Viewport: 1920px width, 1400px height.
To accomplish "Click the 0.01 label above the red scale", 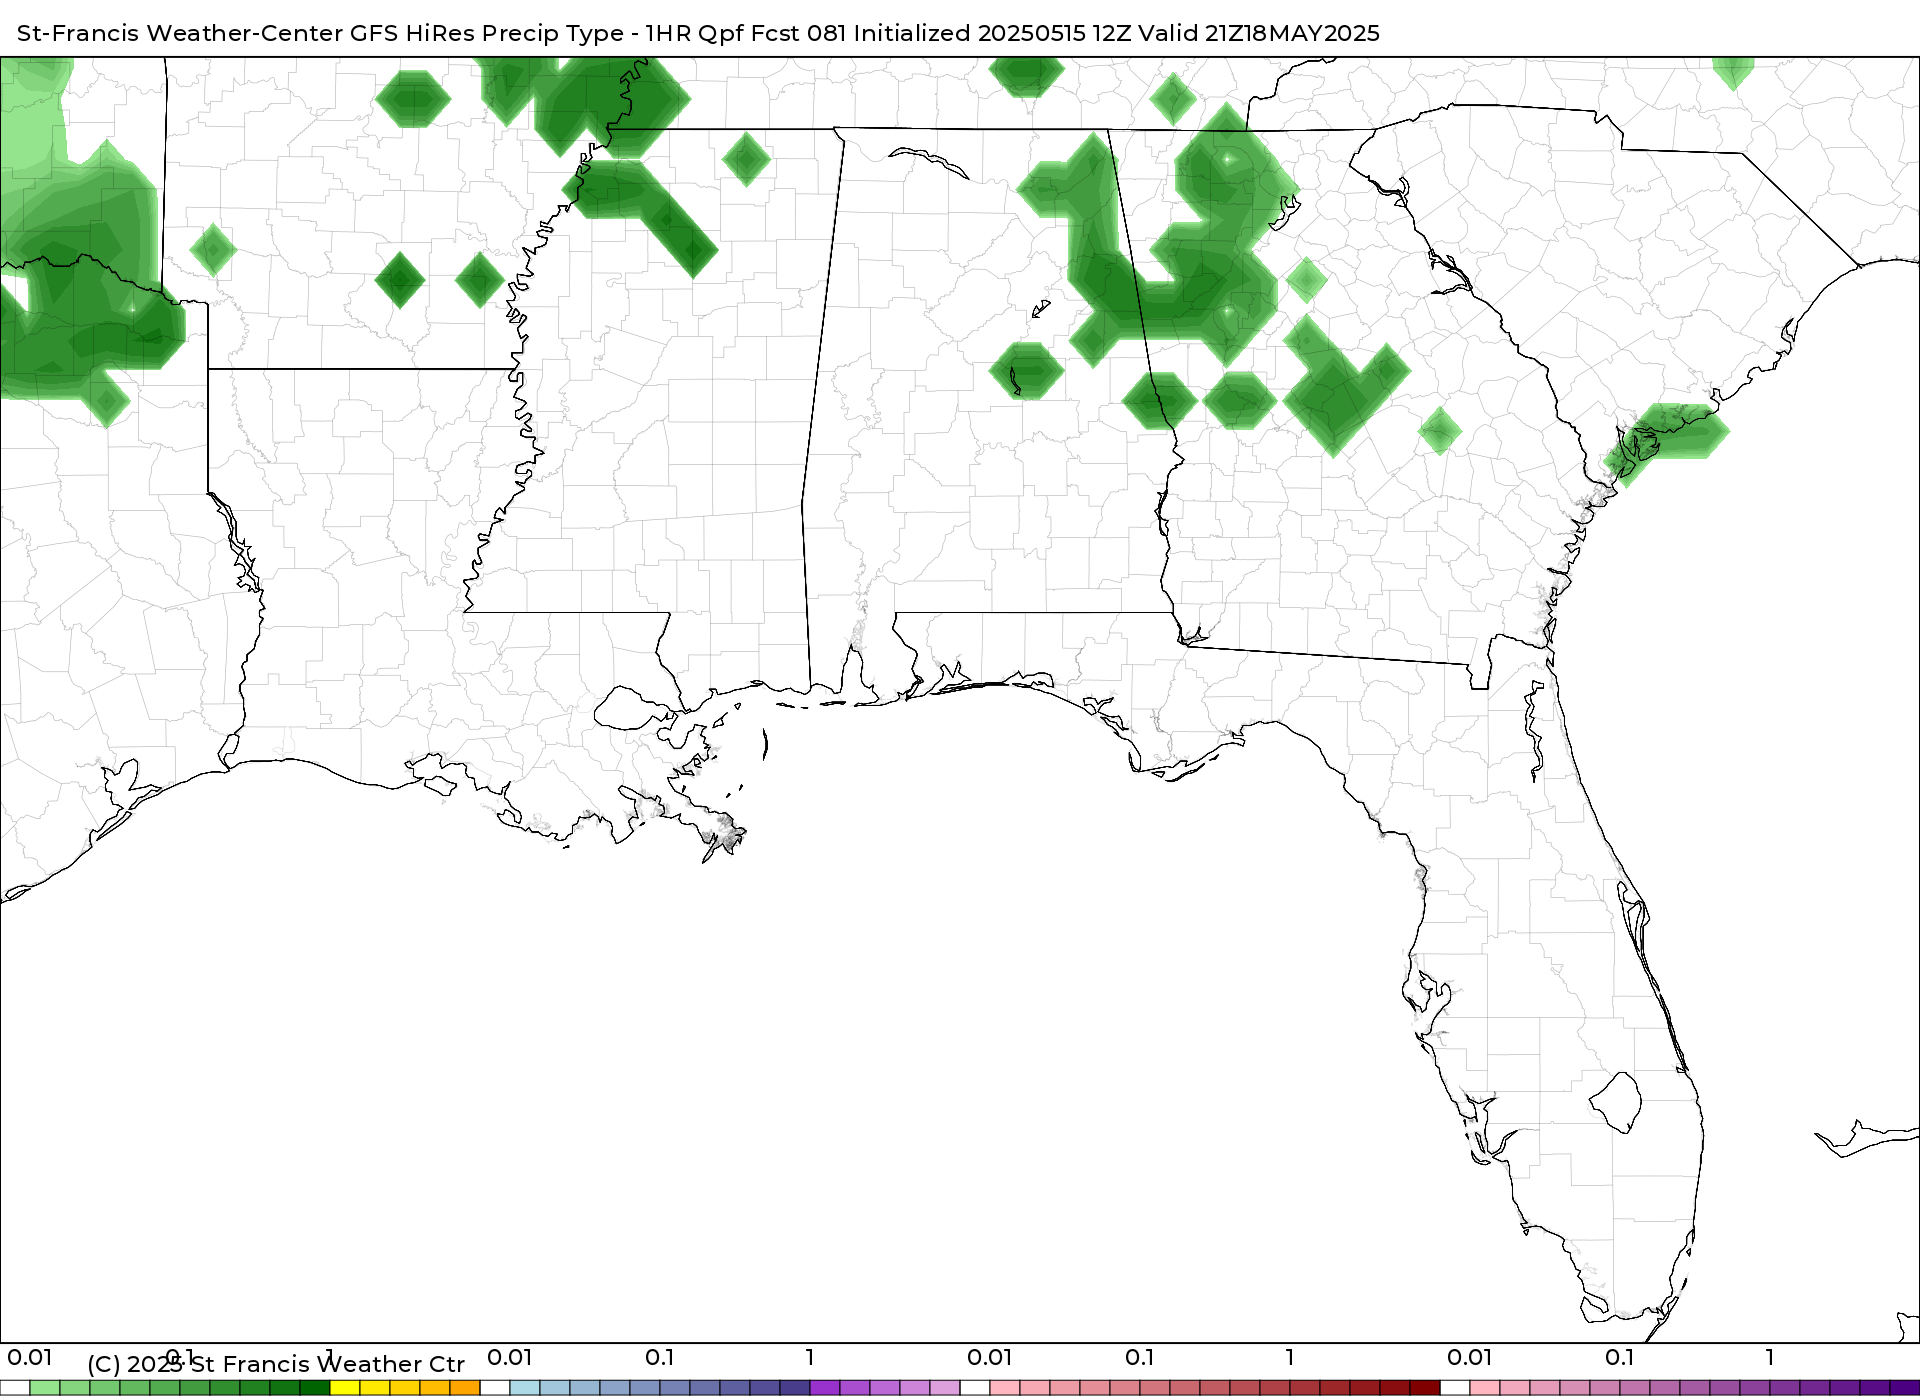I will point(990,1358).
